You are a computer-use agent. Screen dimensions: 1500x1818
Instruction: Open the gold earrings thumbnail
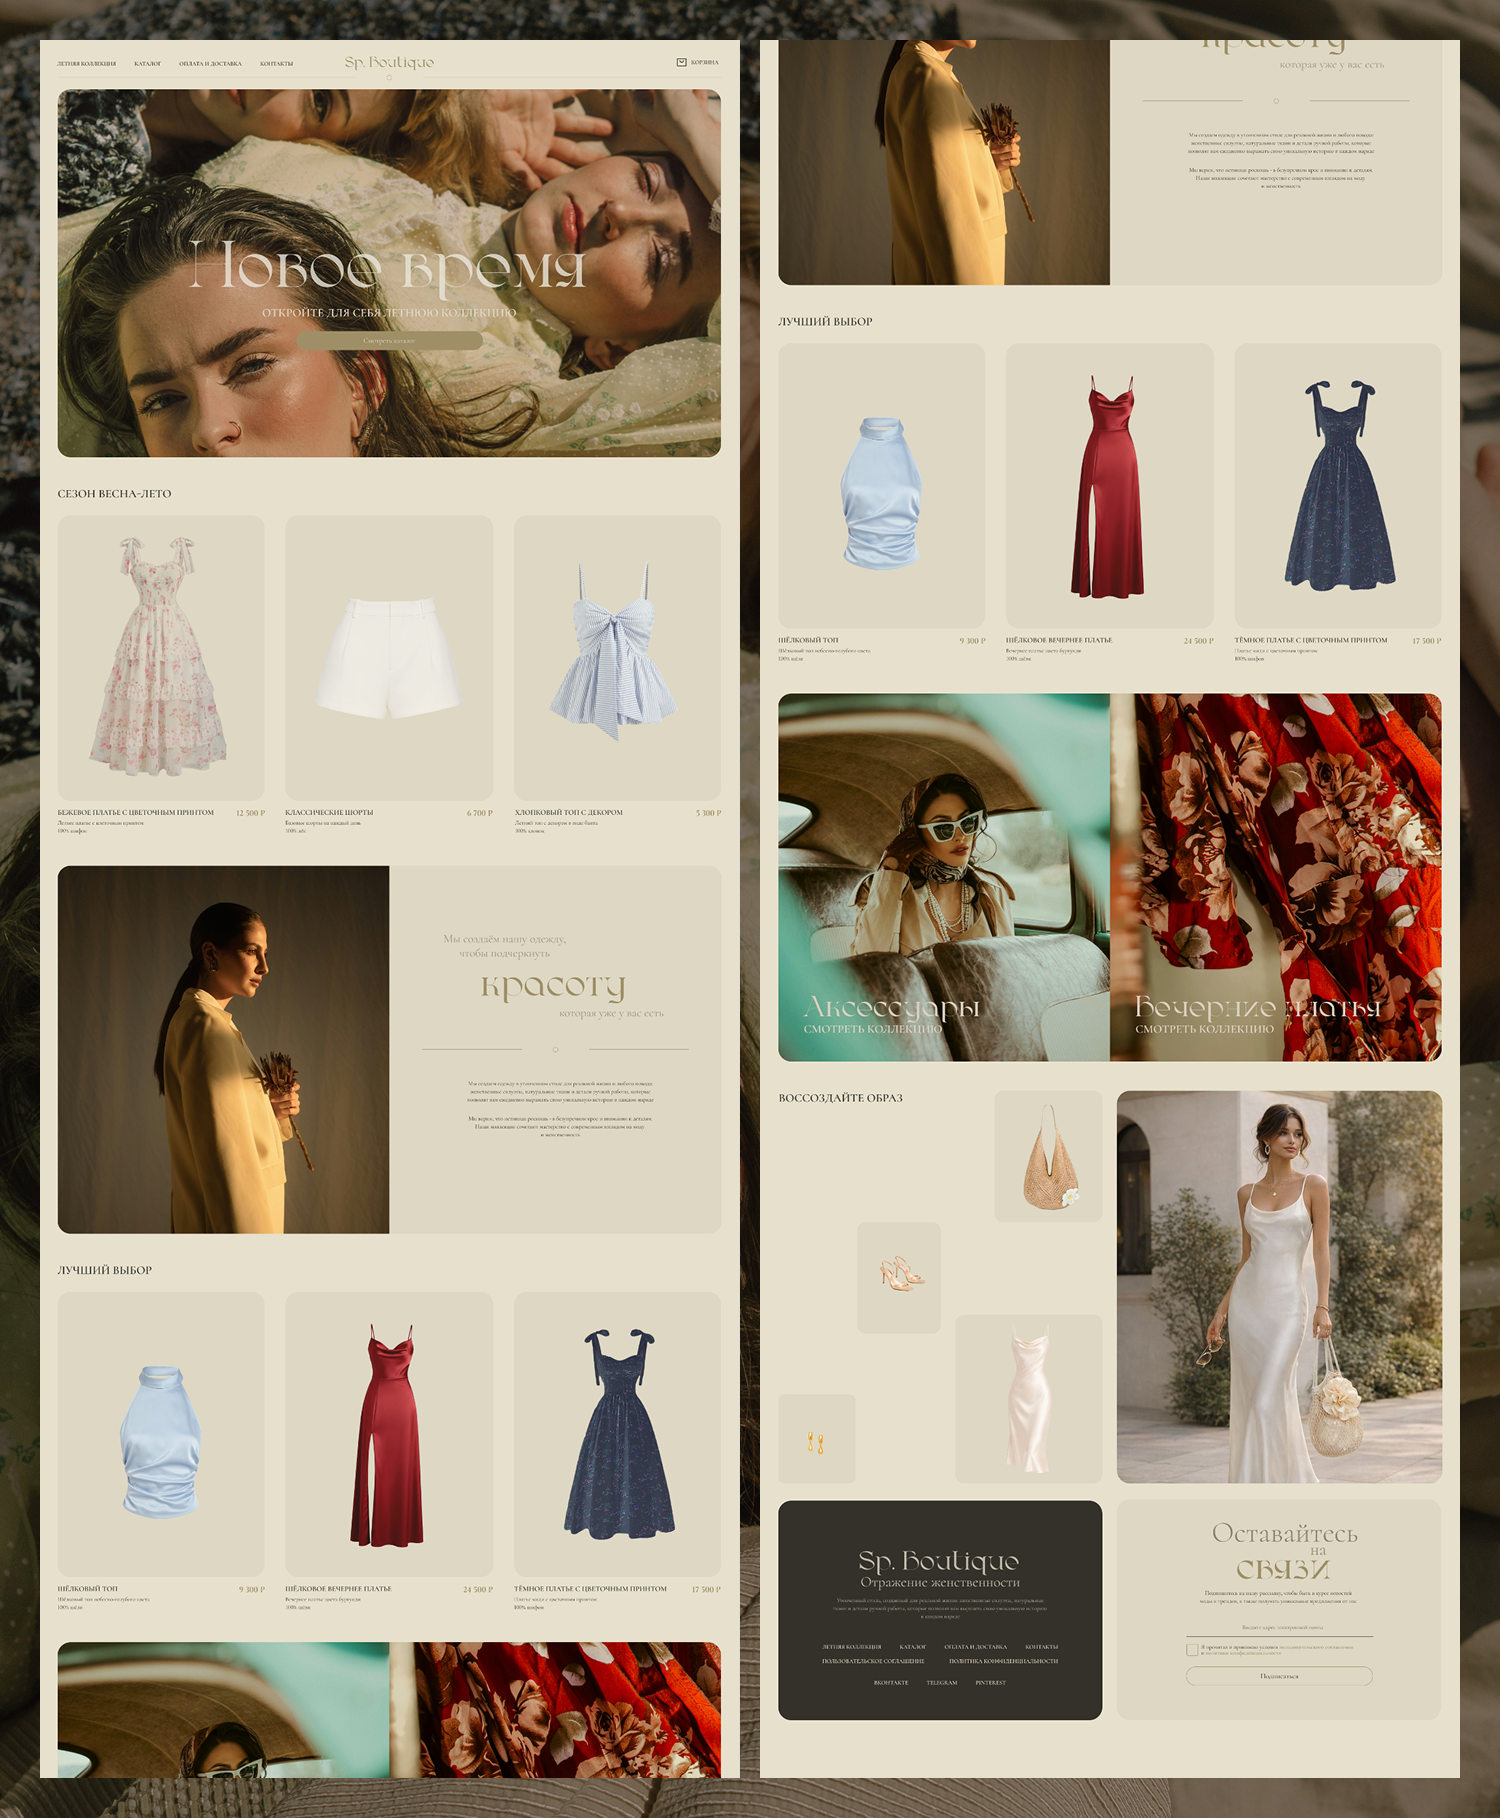[x=817, y=1438]
